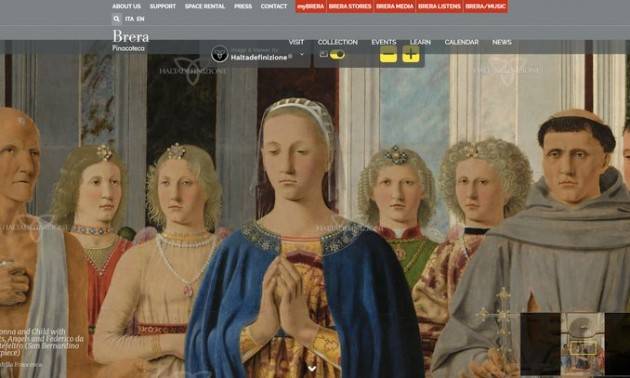Open the Learn menu
The height and width of the screenshot is (378, 630).
tap(420, 42)
